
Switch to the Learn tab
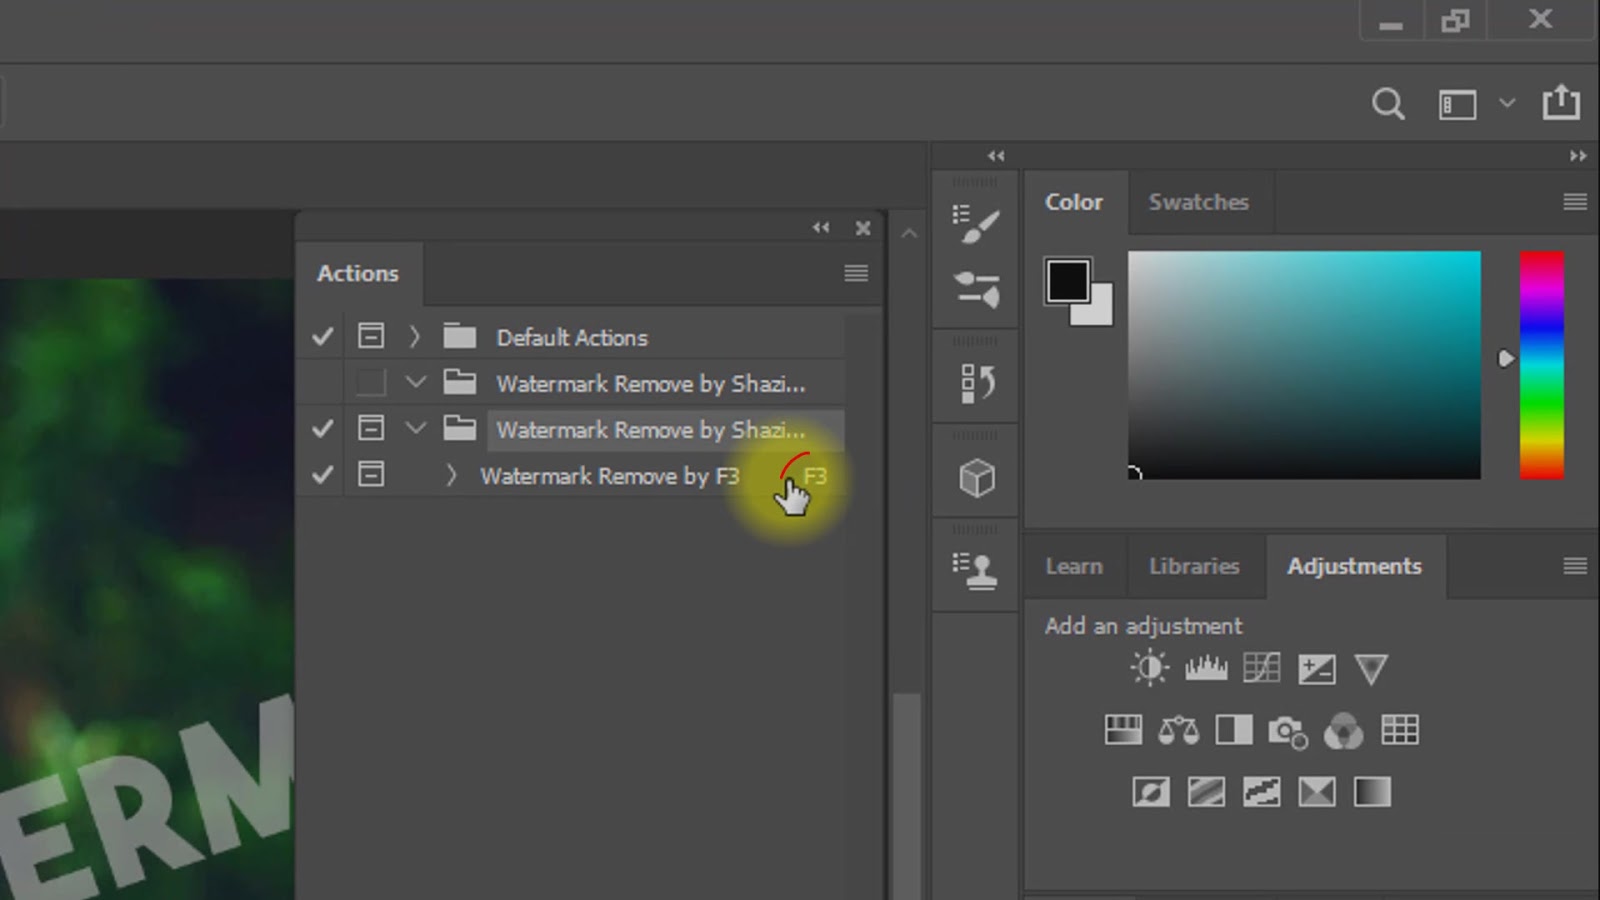(1074, 566)
